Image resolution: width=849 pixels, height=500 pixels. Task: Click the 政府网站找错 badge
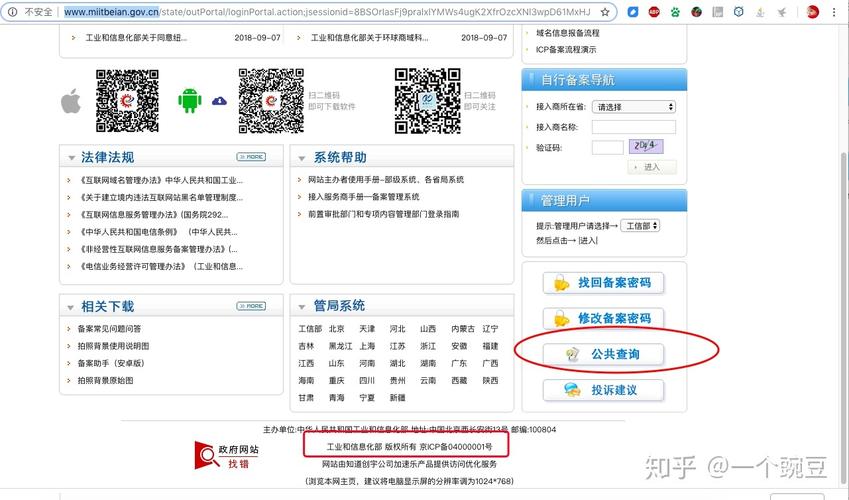click(226, 456)
